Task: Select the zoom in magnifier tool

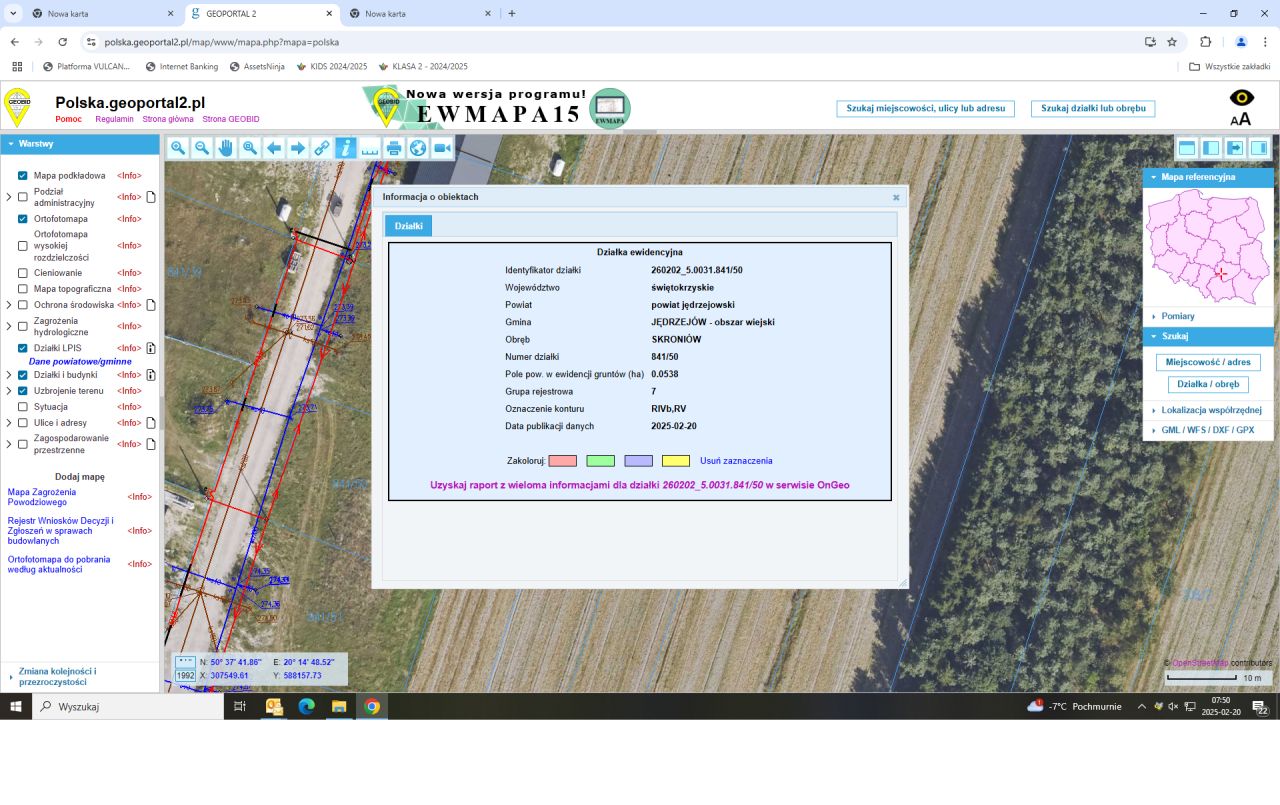Action: click(x=178, y=148)
